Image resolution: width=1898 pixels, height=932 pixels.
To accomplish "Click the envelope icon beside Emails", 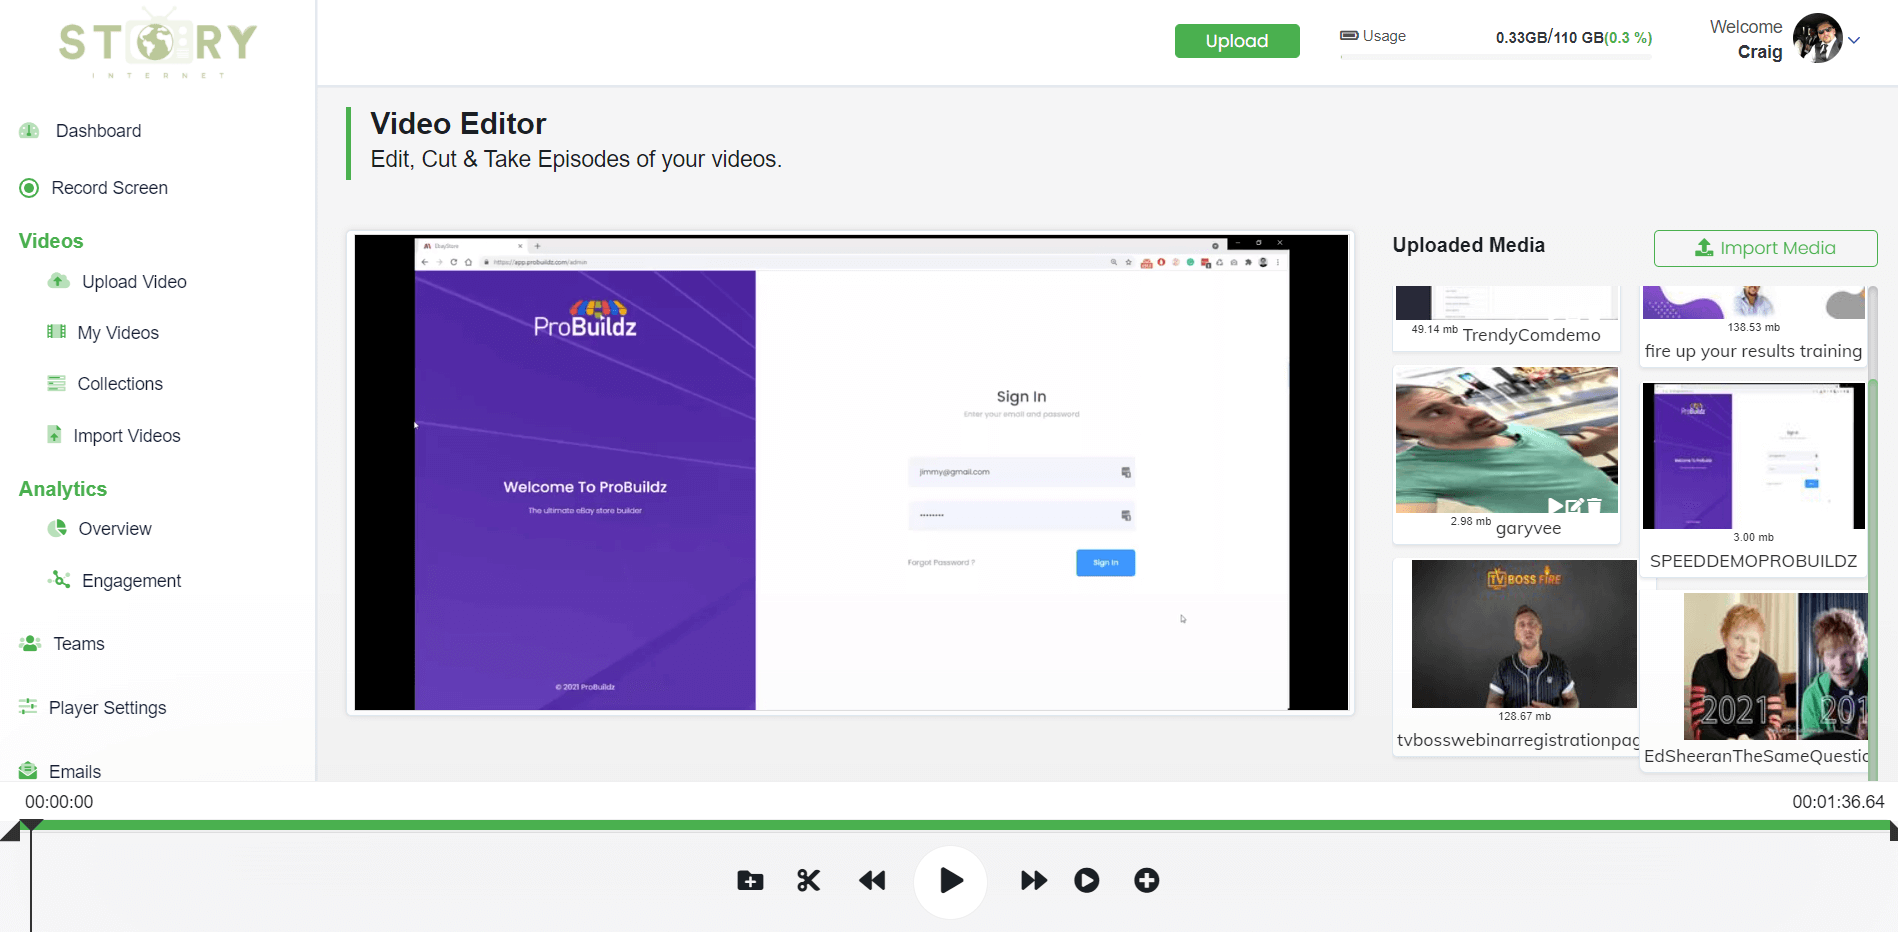I will coord(28,770).
